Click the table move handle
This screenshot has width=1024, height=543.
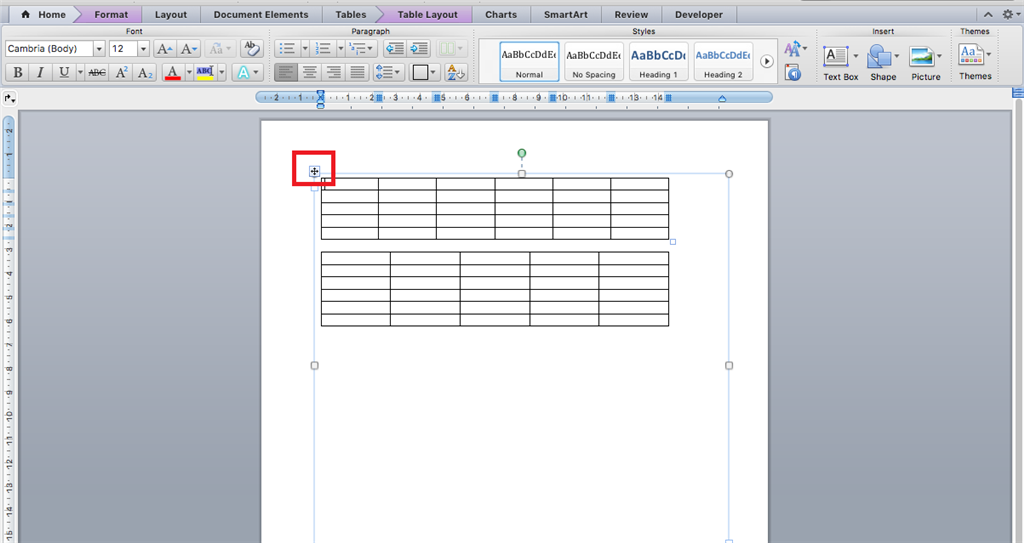tap(314, 171)
